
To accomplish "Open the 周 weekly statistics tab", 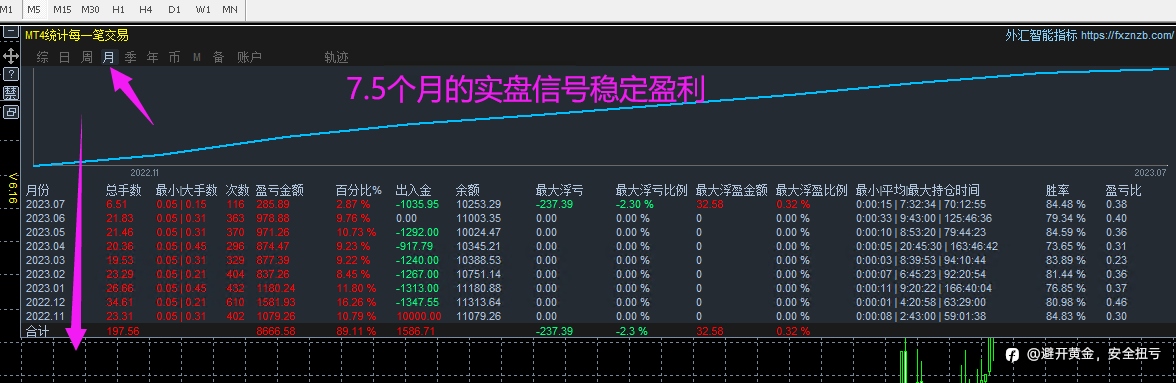I will coord(87,57).
